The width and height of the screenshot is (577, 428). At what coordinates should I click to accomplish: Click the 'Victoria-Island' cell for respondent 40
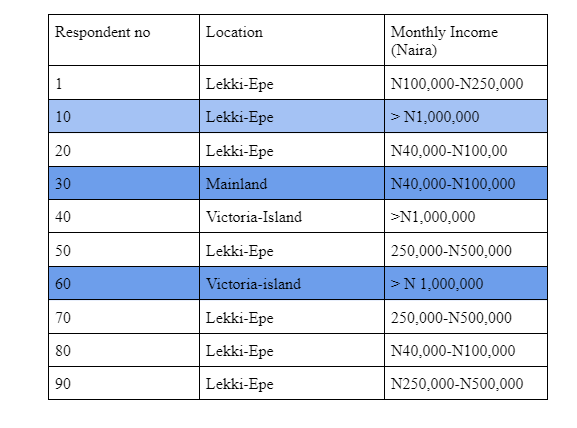pyautogui.click(x=292, y=216)
